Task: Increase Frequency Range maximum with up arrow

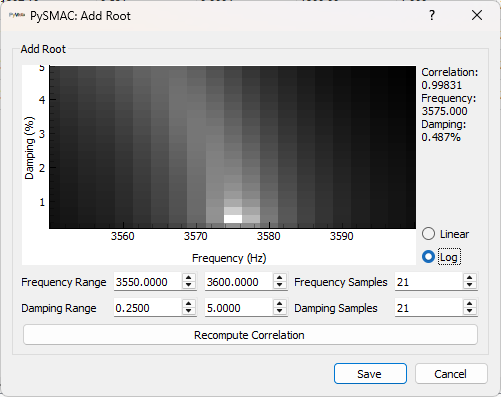Action: [280, 278]
